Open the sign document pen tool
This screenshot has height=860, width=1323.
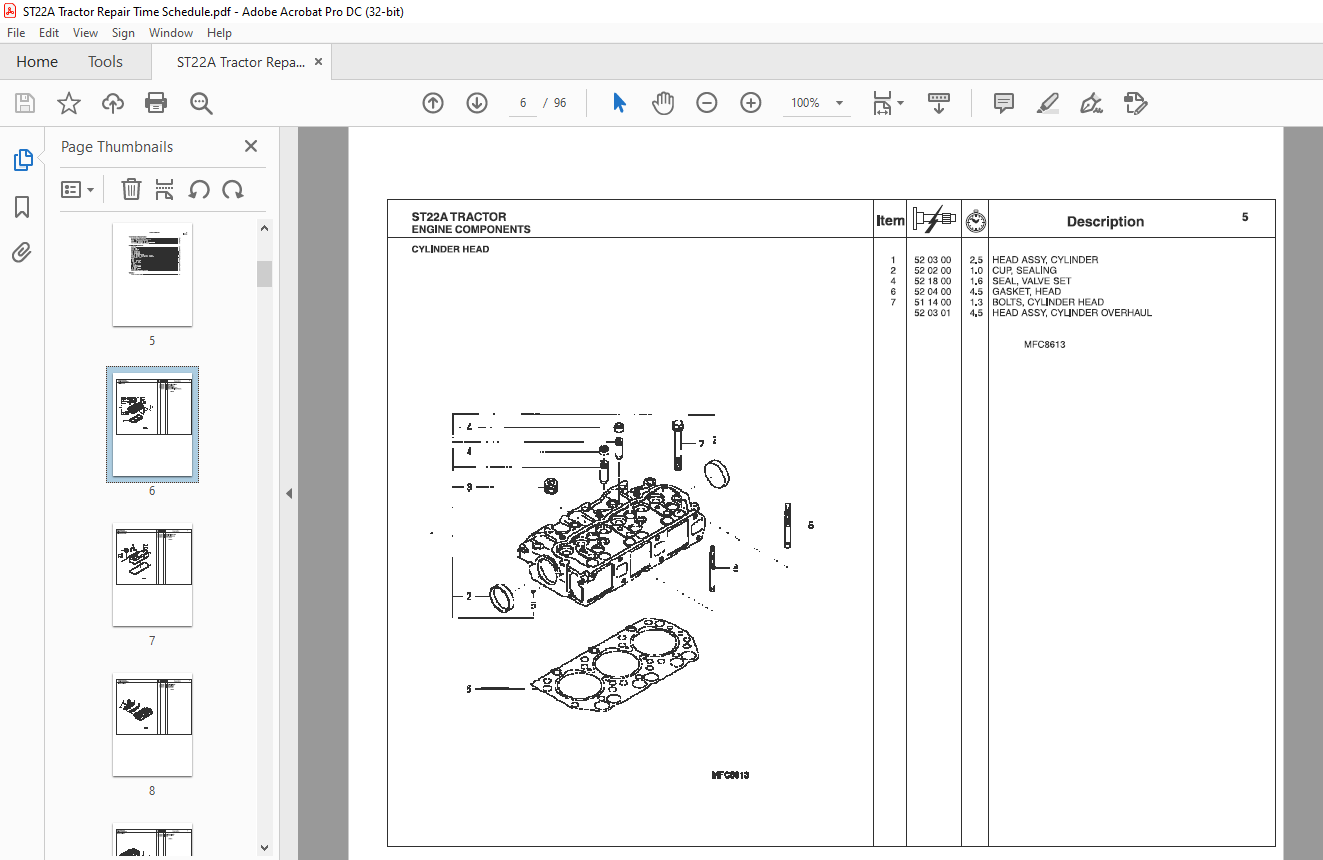click(x=1092, y=103)
